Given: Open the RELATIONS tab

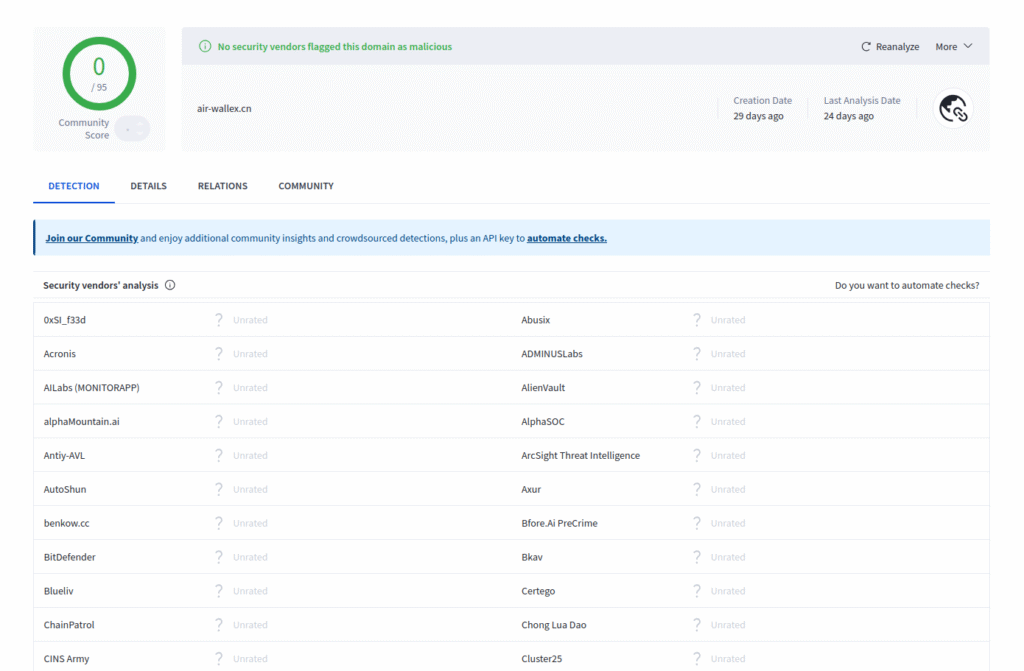Looking at the screenshot, I should tap(222, 186).
